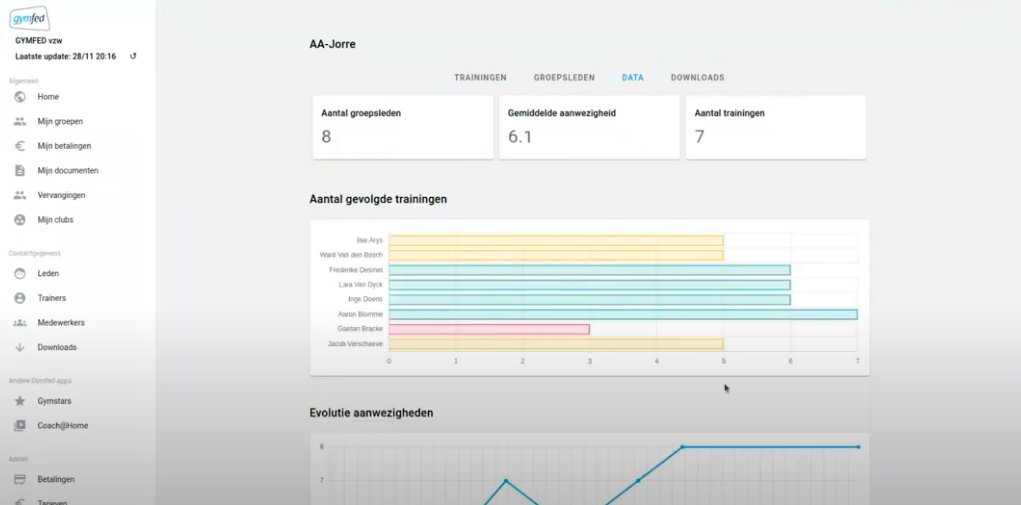The width and height of the screenshot is (1021, 505).
Task: Click the ball icon beside Mijn clubs
Action: click(20, 220)
